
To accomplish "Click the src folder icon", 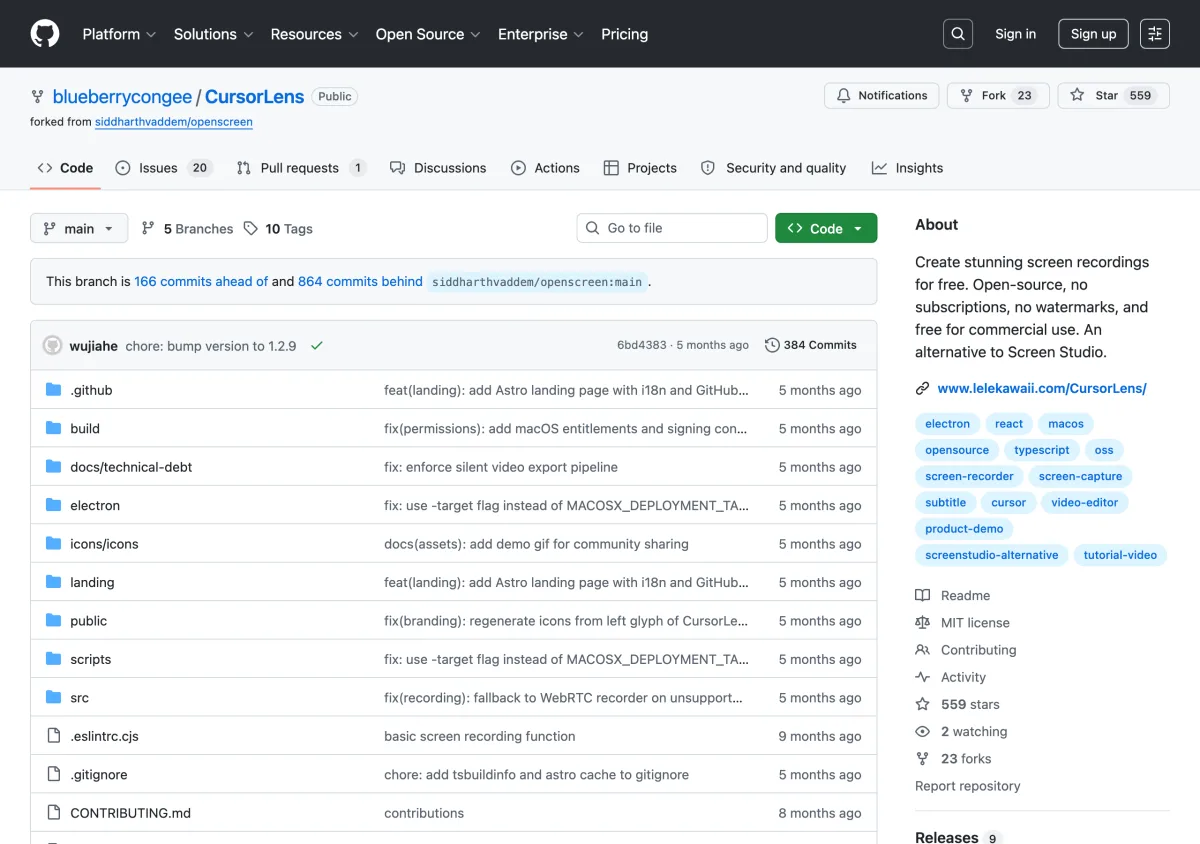I will point(54,698).
